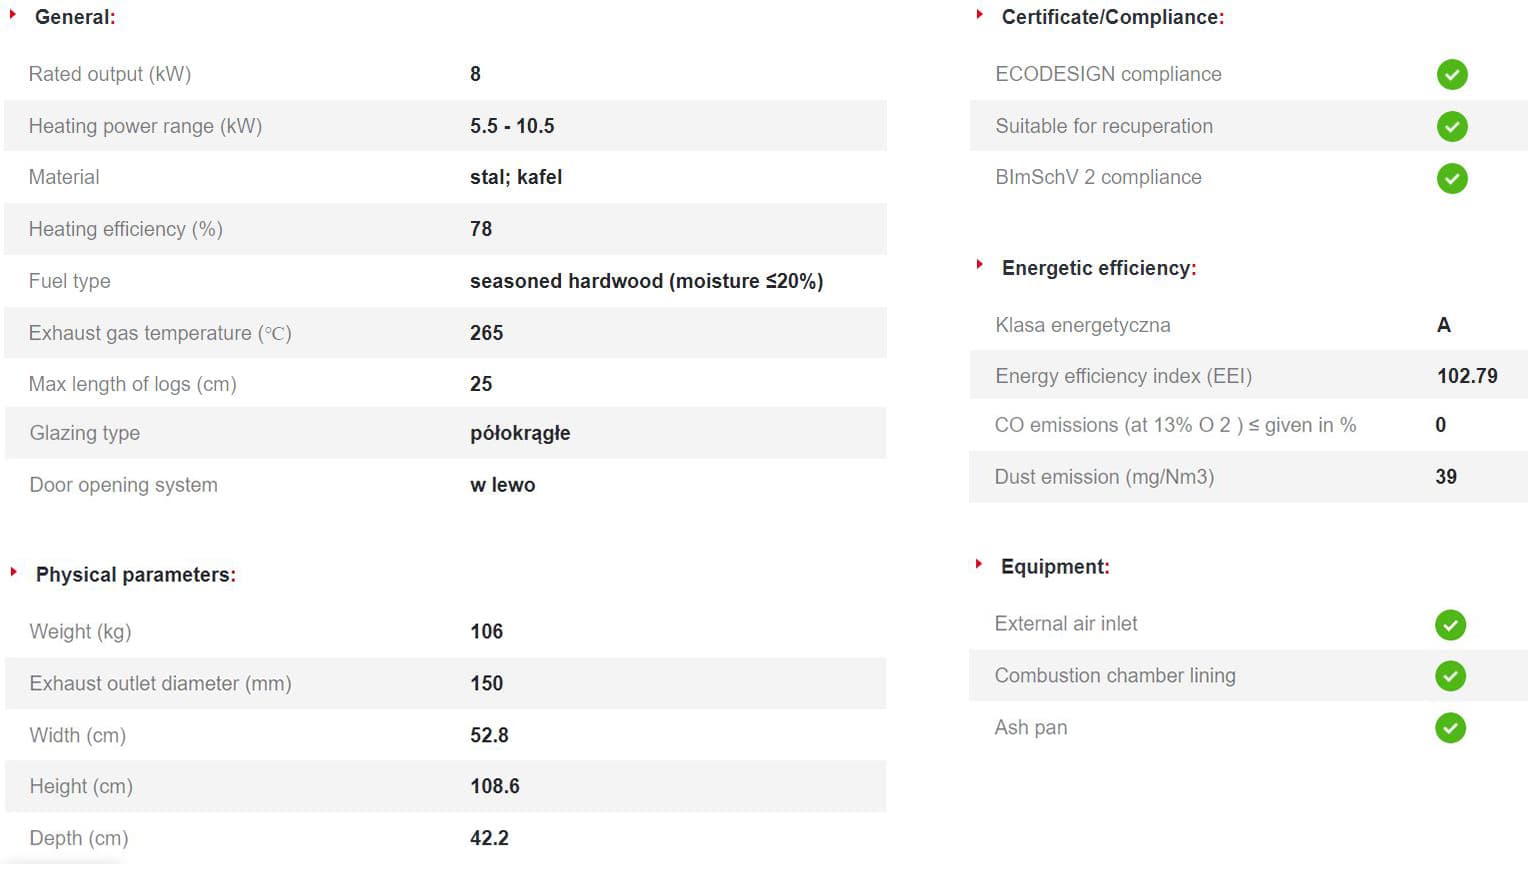1528x878 pixels.
Task: Click the Combustion chamber lining checkmark icon
Action: coord(1450,676)
